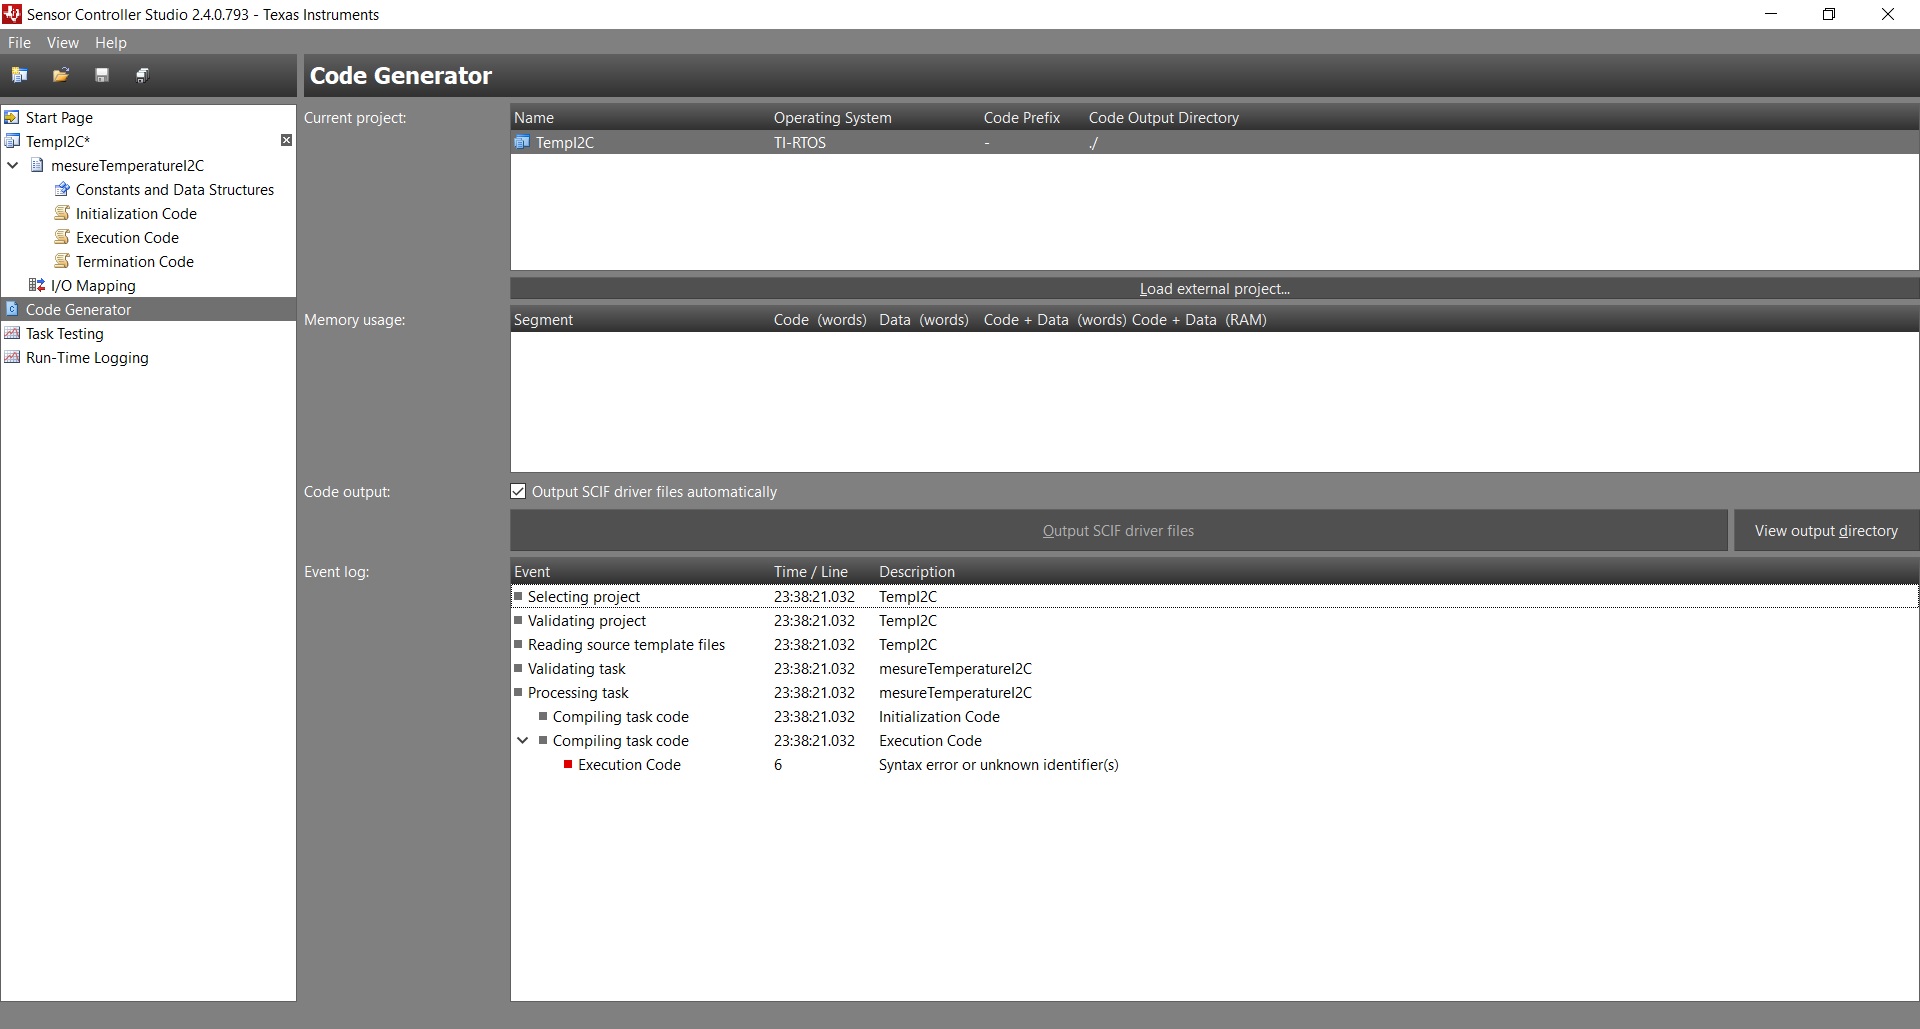This screenshot has height=1029, width=1920.
Task: Select Compiling task code row for Initialization Code
Action: (x=1214, y=716)
